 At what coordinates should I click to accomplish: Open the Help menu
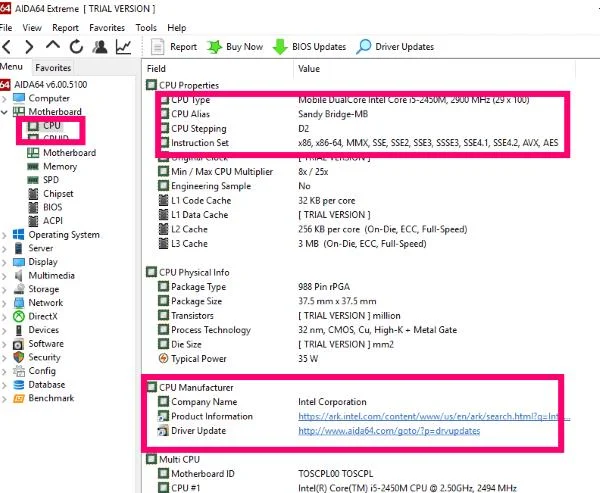[177, 28]
